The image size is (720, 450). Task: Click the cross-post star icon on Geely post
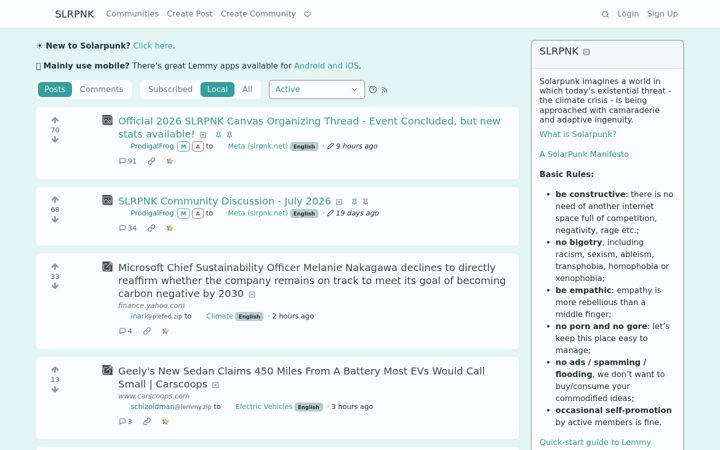[x=165, y=422]
